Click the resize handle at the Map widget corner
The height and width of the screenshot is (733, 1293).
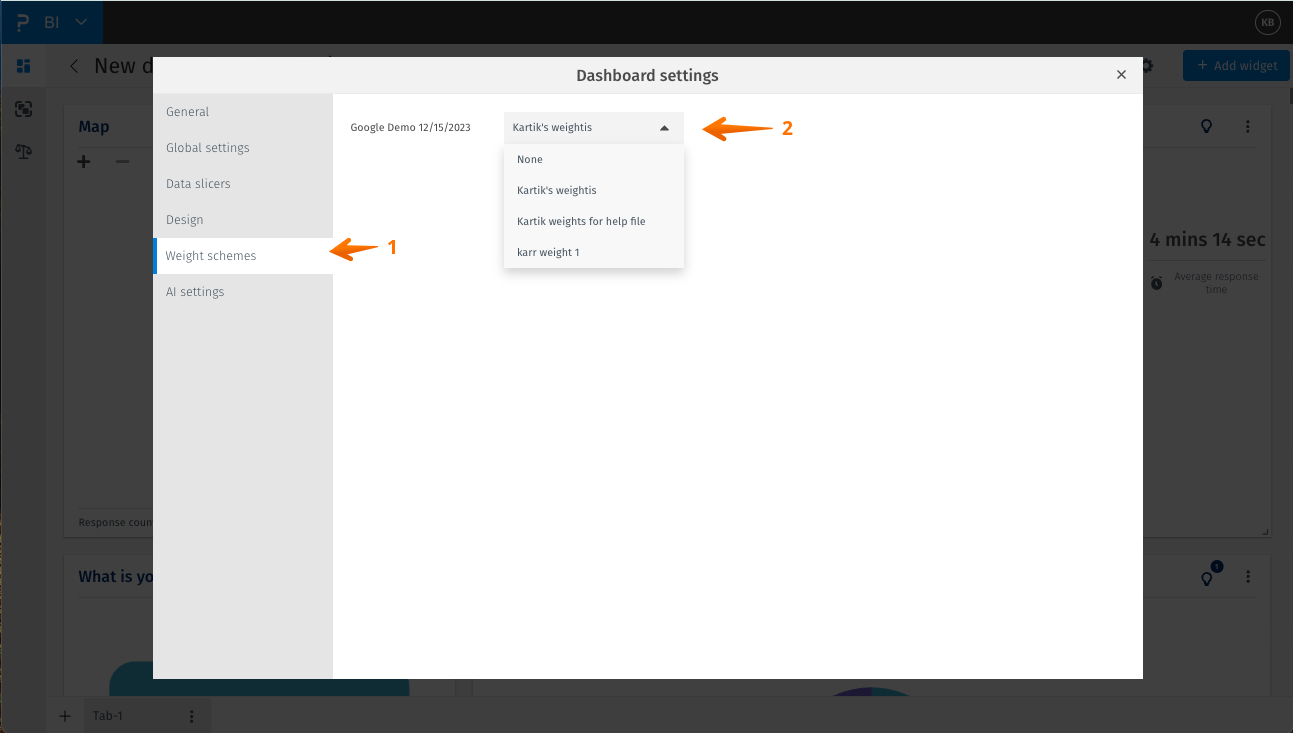pos(1266,532)
